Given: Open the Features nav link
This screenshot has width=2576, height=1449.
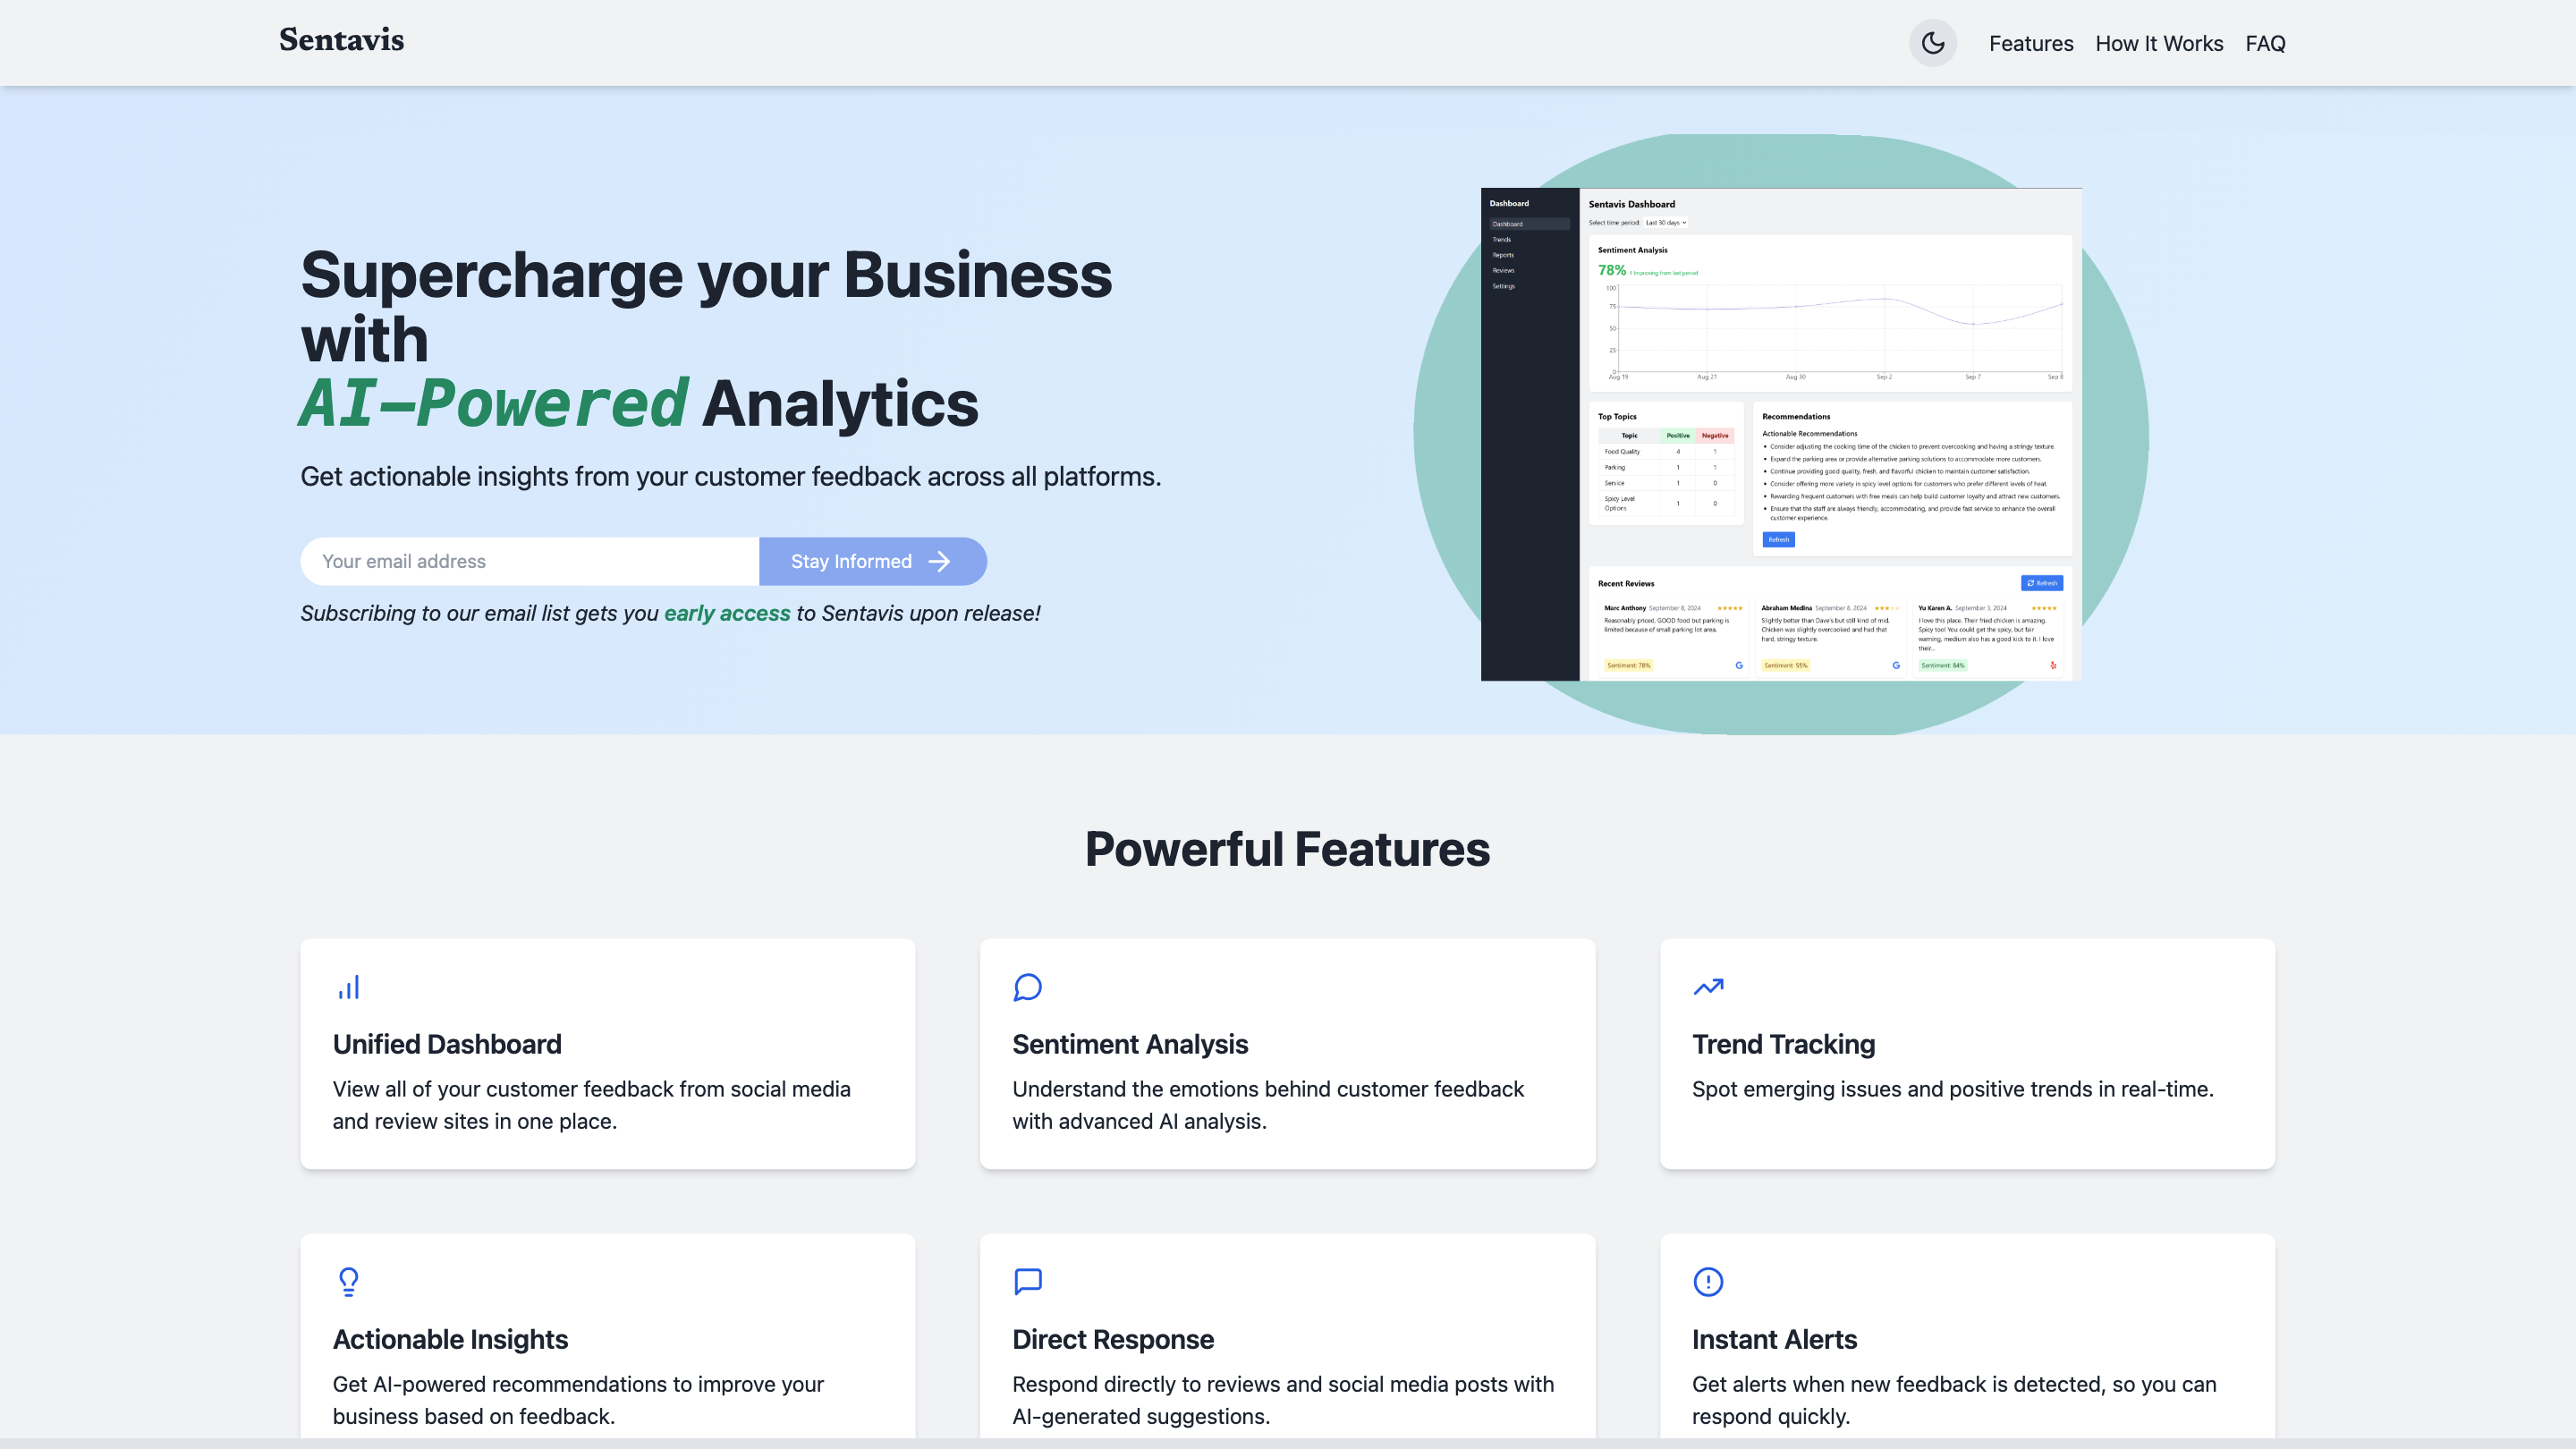Looking at the screenshot, I should [x=2030, y=43].
